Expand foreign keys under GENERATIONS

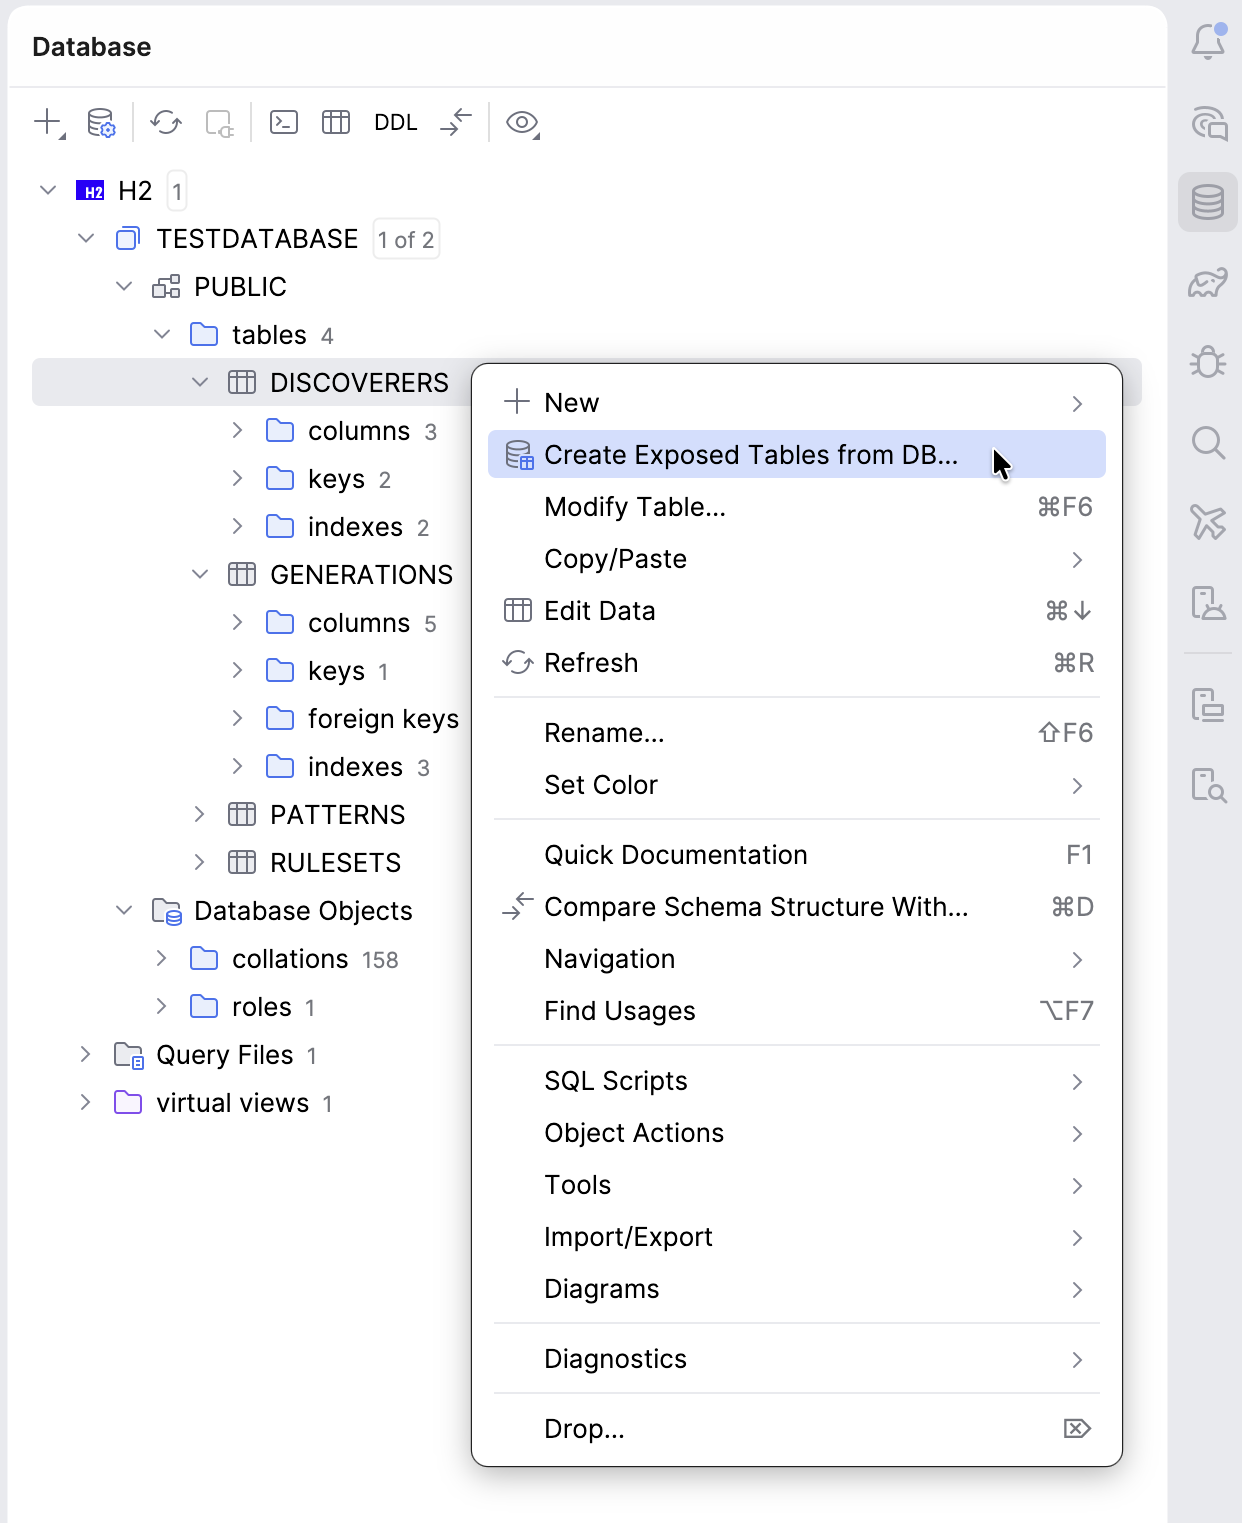(x=238, y=718)
